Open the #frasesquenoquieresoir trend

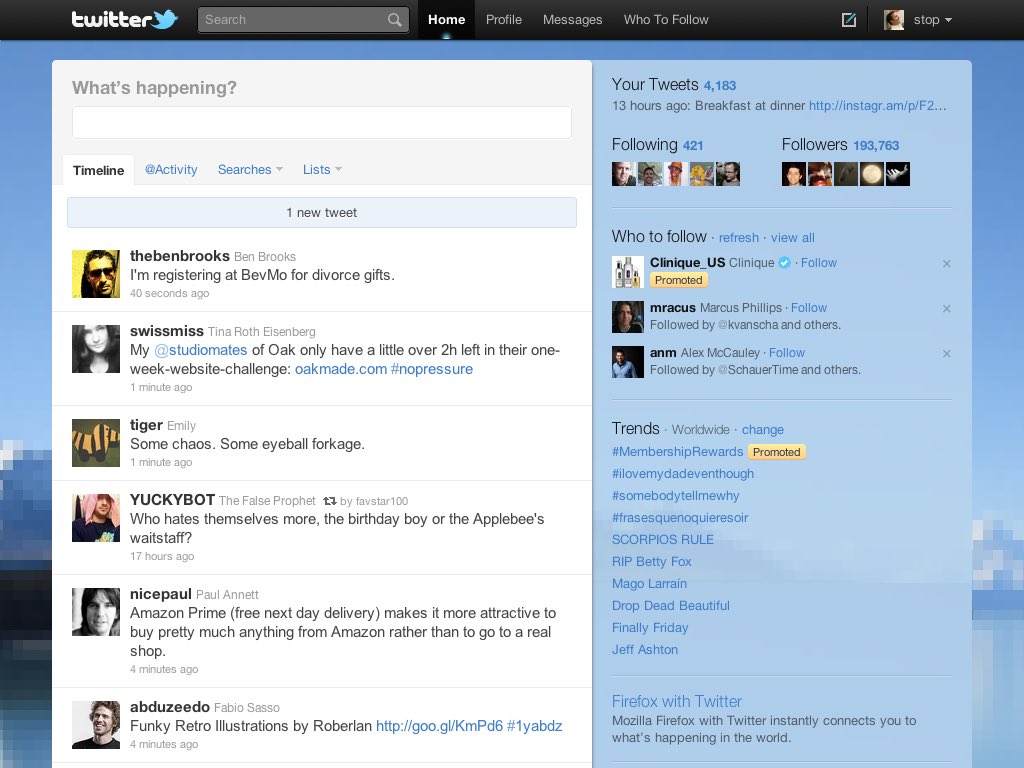pos(680,518)
